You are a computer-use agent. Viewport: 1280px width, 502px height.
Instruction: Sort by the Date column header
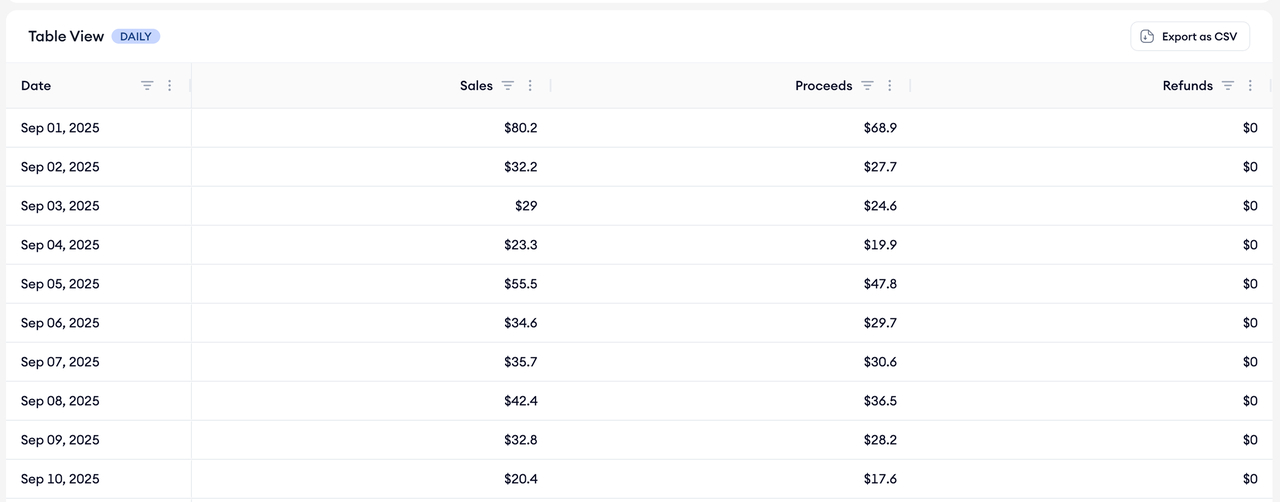pyautogui.click(x=36, y=86)
